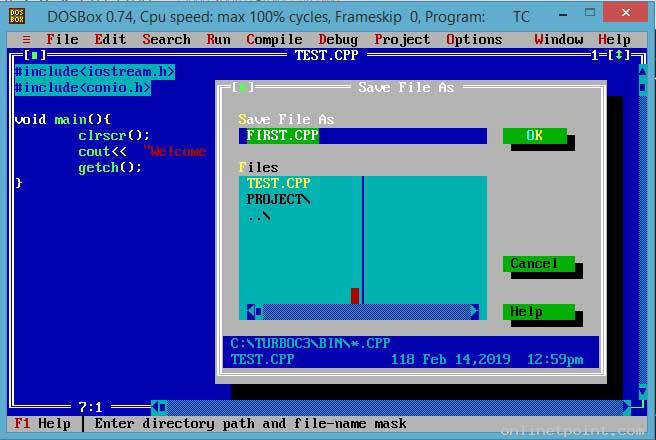The image size is (656, 440).
Task: Click the editor horizontal scrollbar track
Action: 395,407
